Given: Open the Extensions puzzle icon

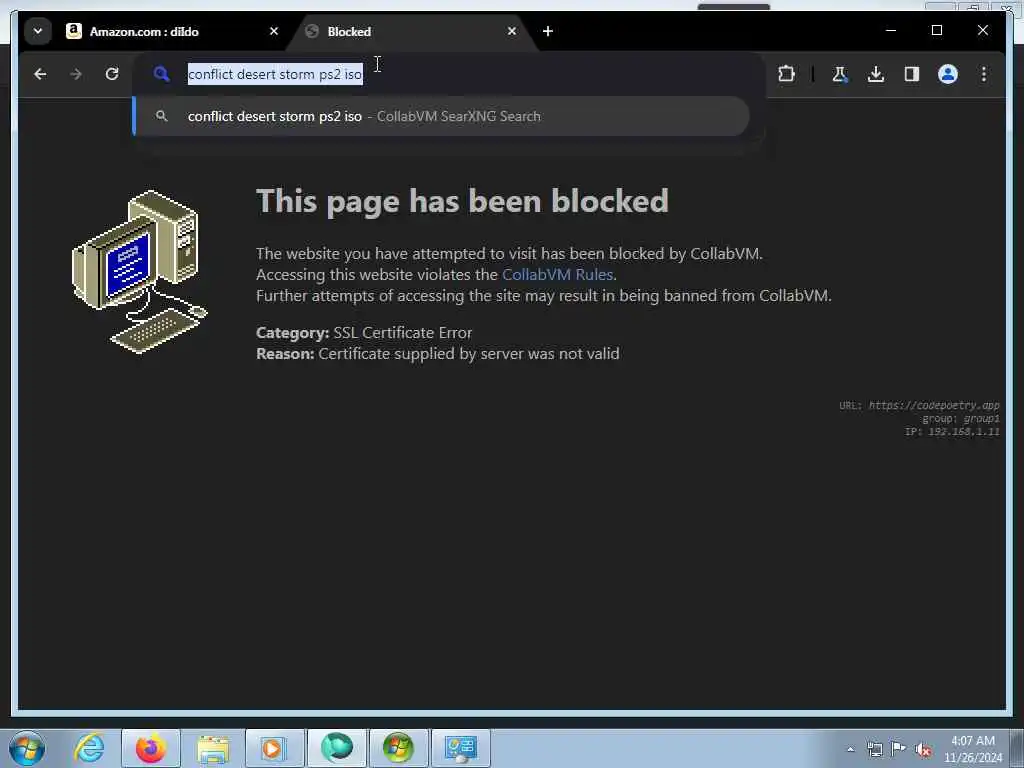Looking at the screenshot, I should point(786,74).
